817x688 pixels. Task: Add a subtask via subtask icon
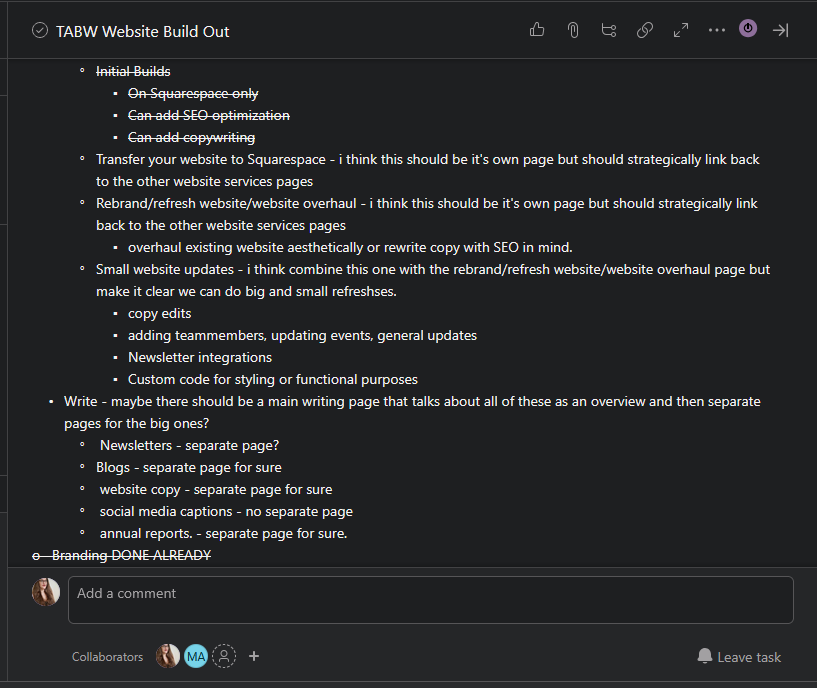click(609, 30)
